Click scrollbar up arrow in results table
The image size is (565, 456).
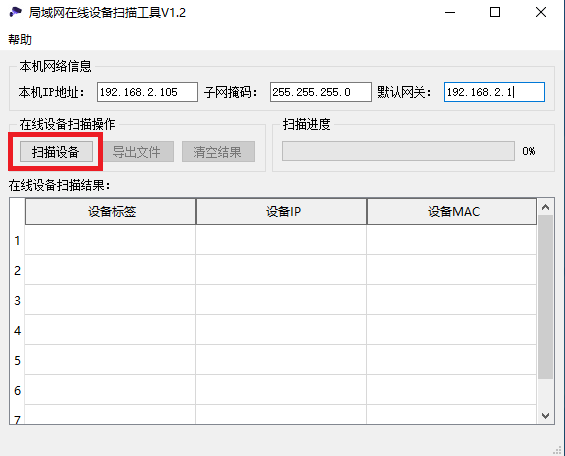coord(546,207)
